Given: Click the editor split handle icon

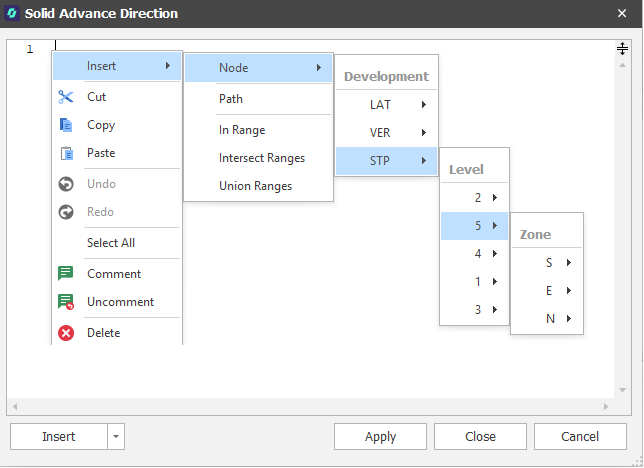Looking at the screenshot, I should 622,48.
